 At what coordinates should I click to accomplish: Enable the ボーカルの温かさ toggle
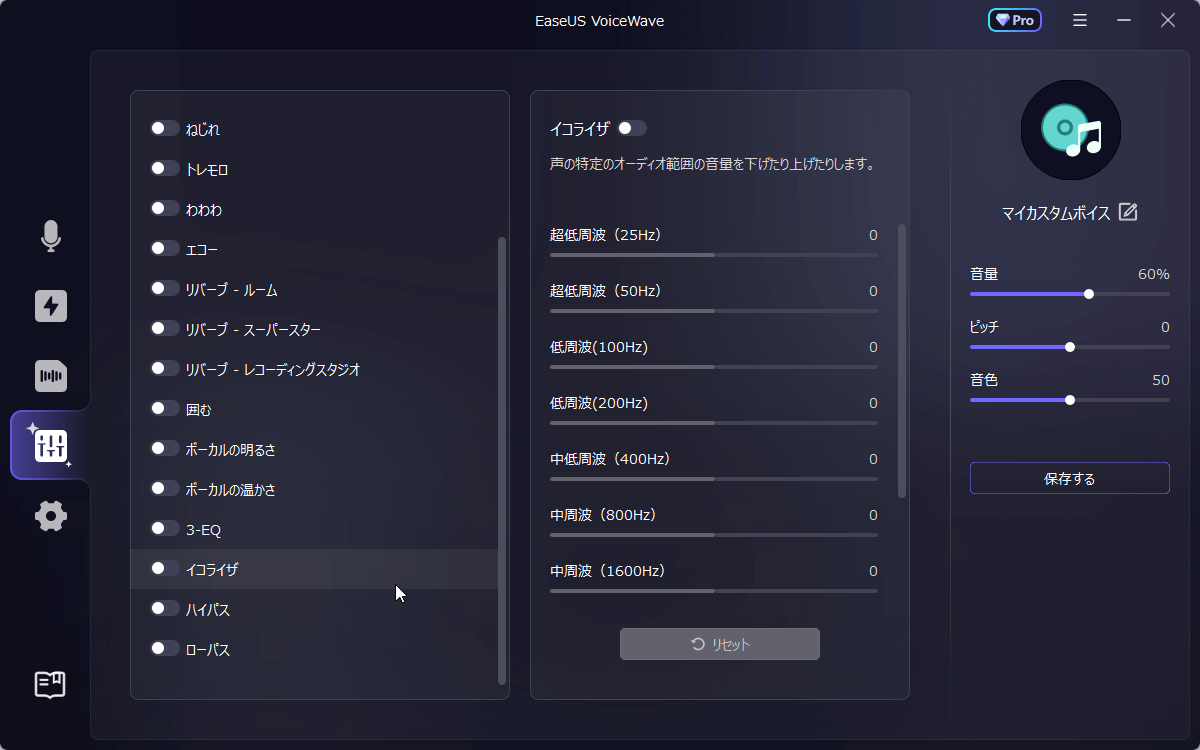tap(164, 489)
